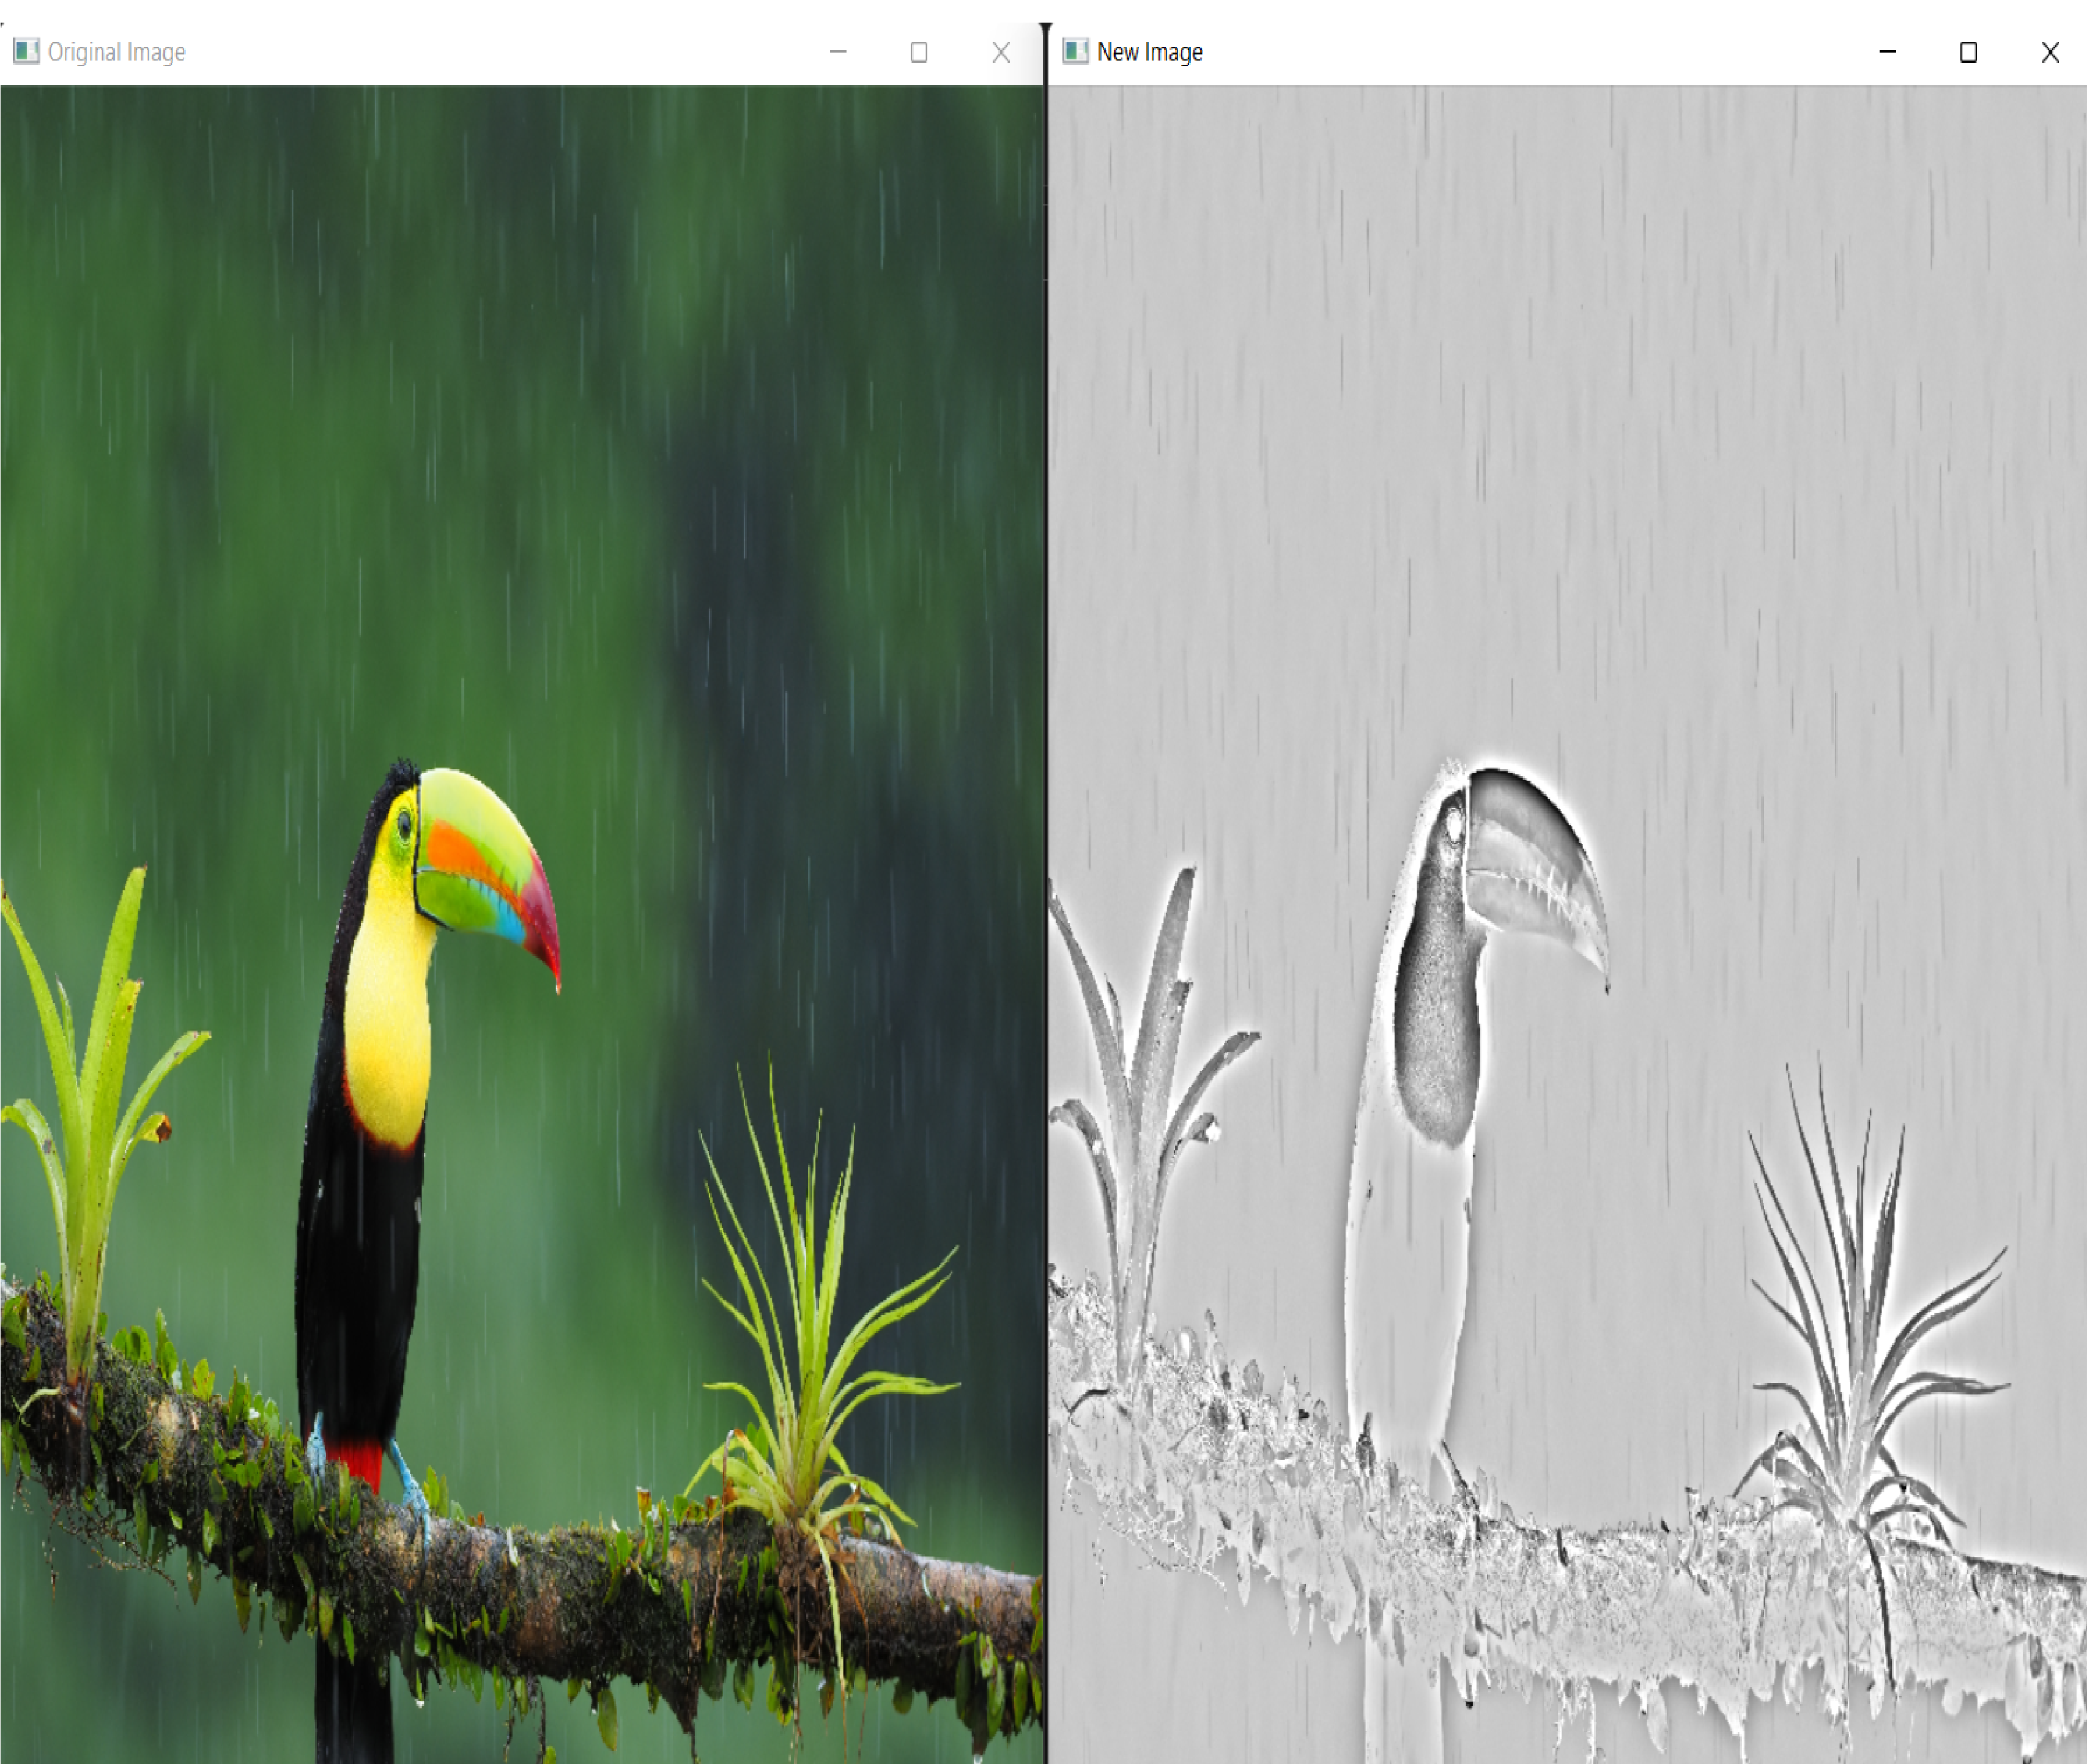Maximize the Original Image window
2087x1764 pixels.
click(x=919, y=52)
